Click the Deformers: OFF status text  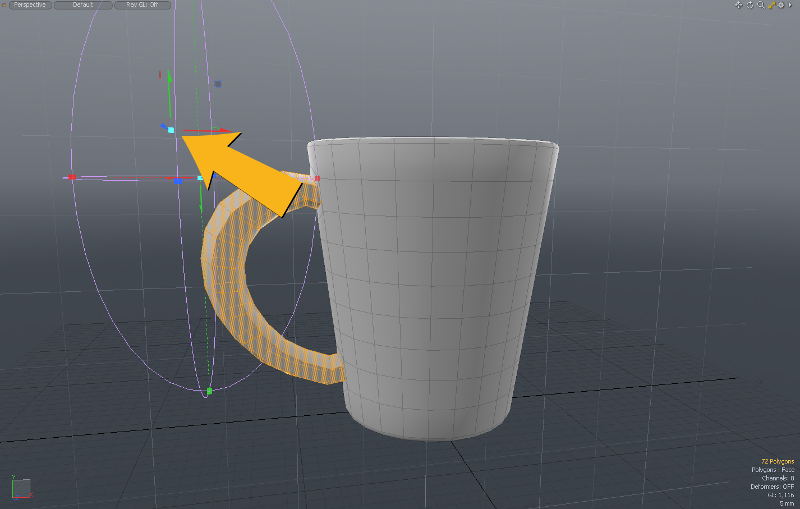pos(772,486)
